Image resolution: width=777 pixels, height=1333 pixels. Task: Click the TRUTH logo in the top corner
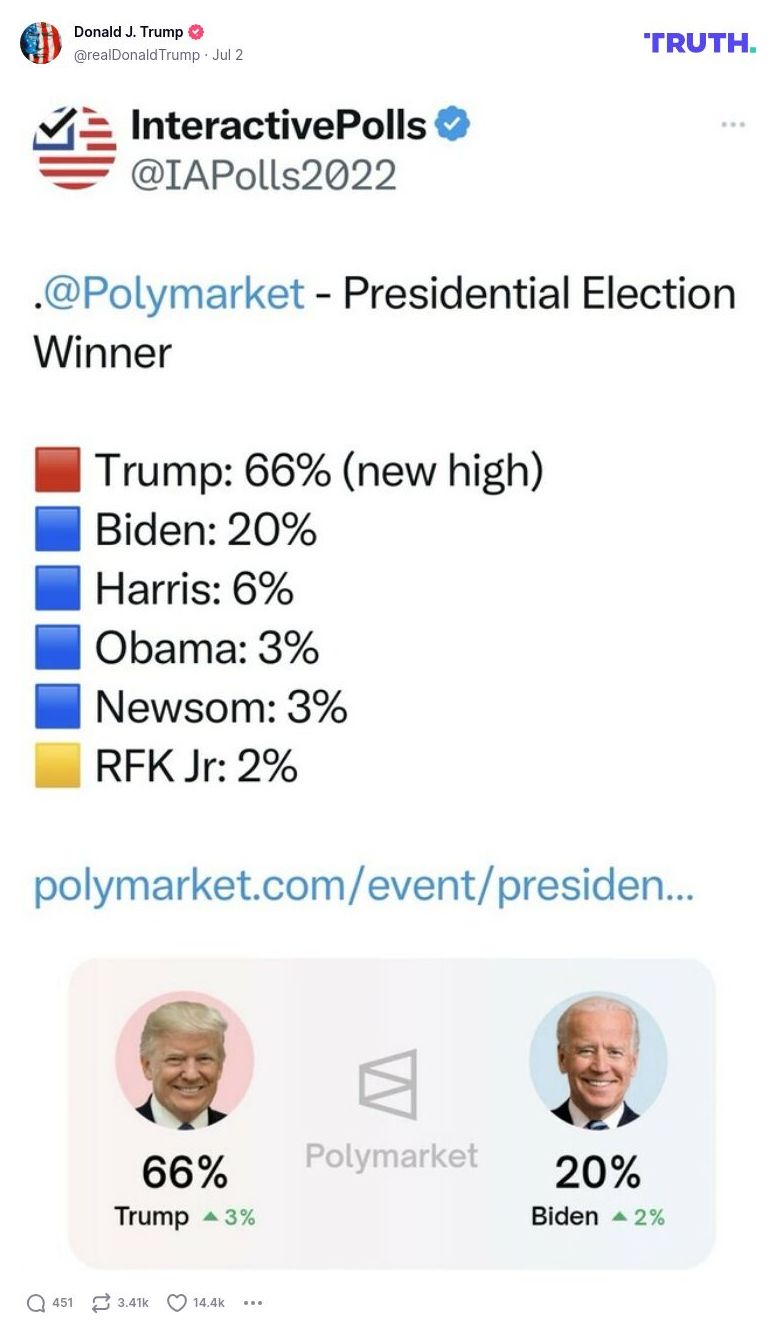pos(701,43)
